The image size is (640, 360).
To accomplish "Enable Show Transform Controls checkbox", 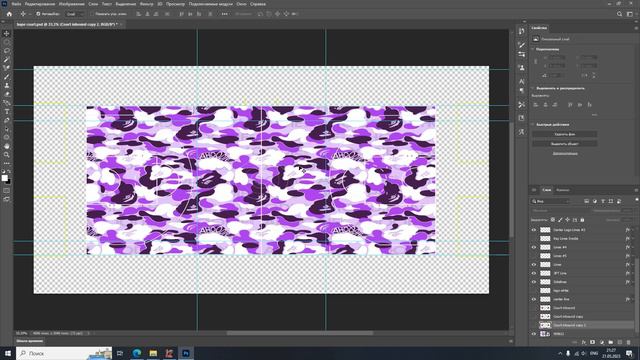I will click(92, 14).
